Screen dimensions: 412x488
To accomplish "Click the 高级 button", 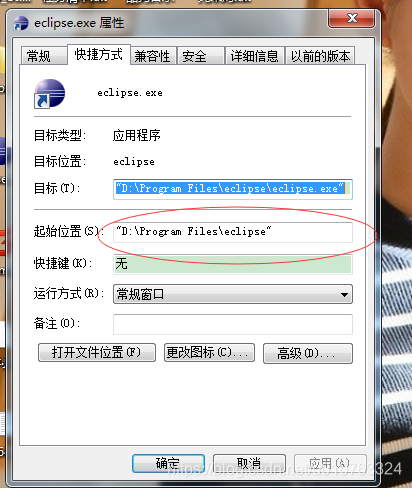I will pos(308,353).
